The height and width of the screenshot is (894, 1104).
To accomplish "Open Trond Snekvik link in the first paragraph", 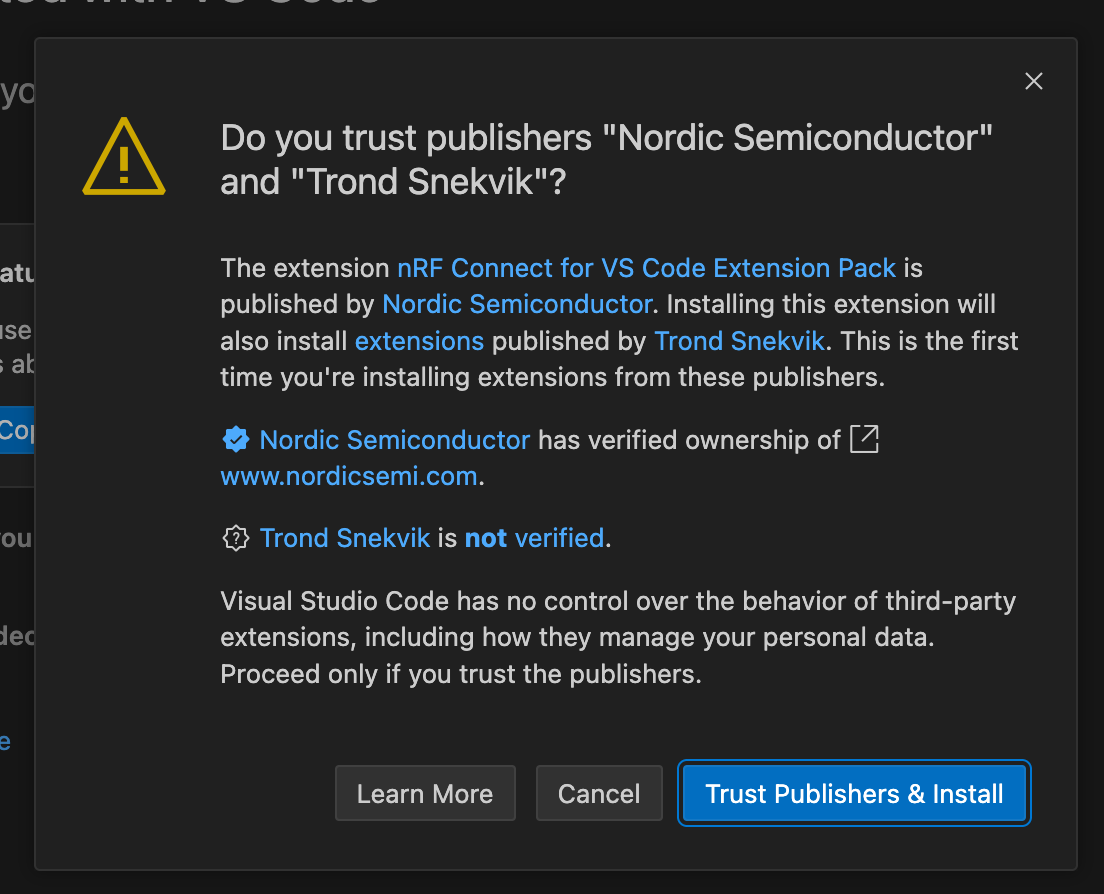I will (x=739, y=341).
